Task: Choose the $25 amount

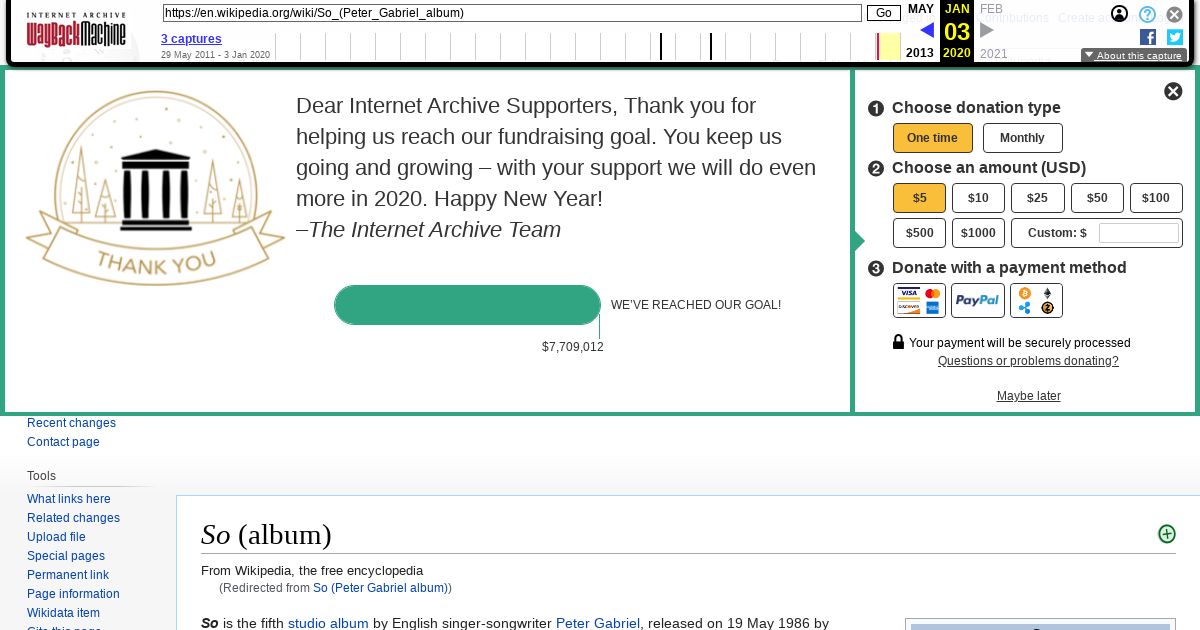Action: click(x=1037, y=198)
